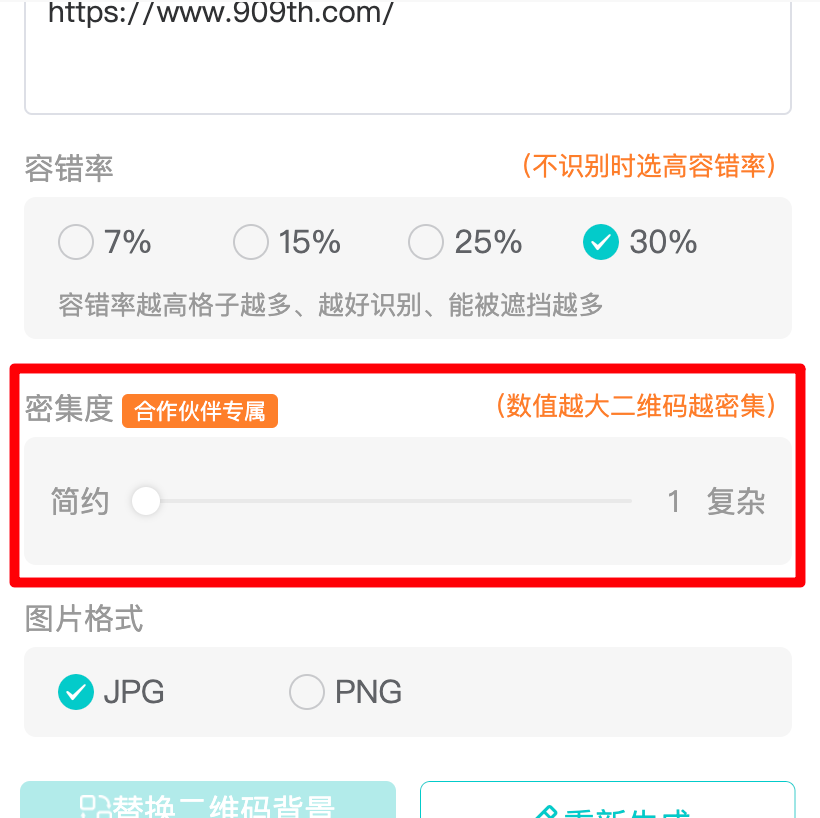
Task: Click the 复杂 label at the slider end
Action: point(736,501)
